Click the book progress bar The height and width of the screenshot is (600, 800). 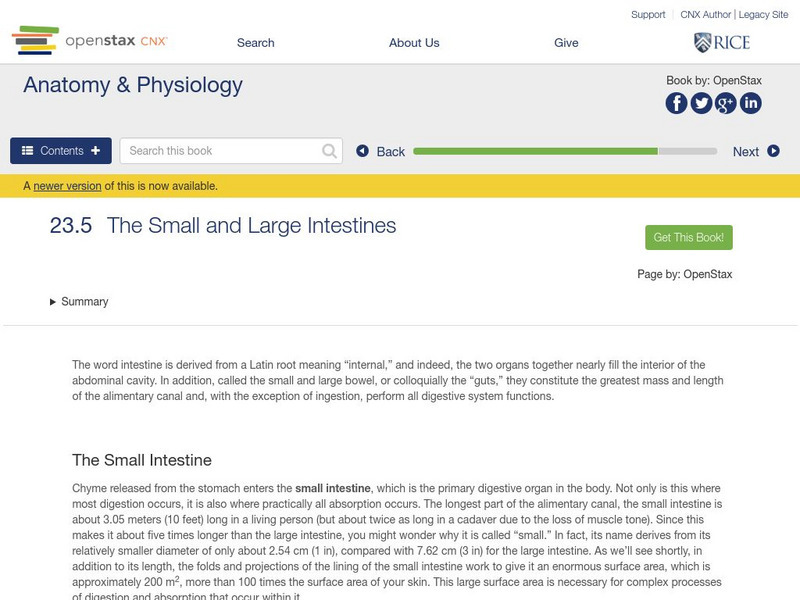tap(565, 151)
